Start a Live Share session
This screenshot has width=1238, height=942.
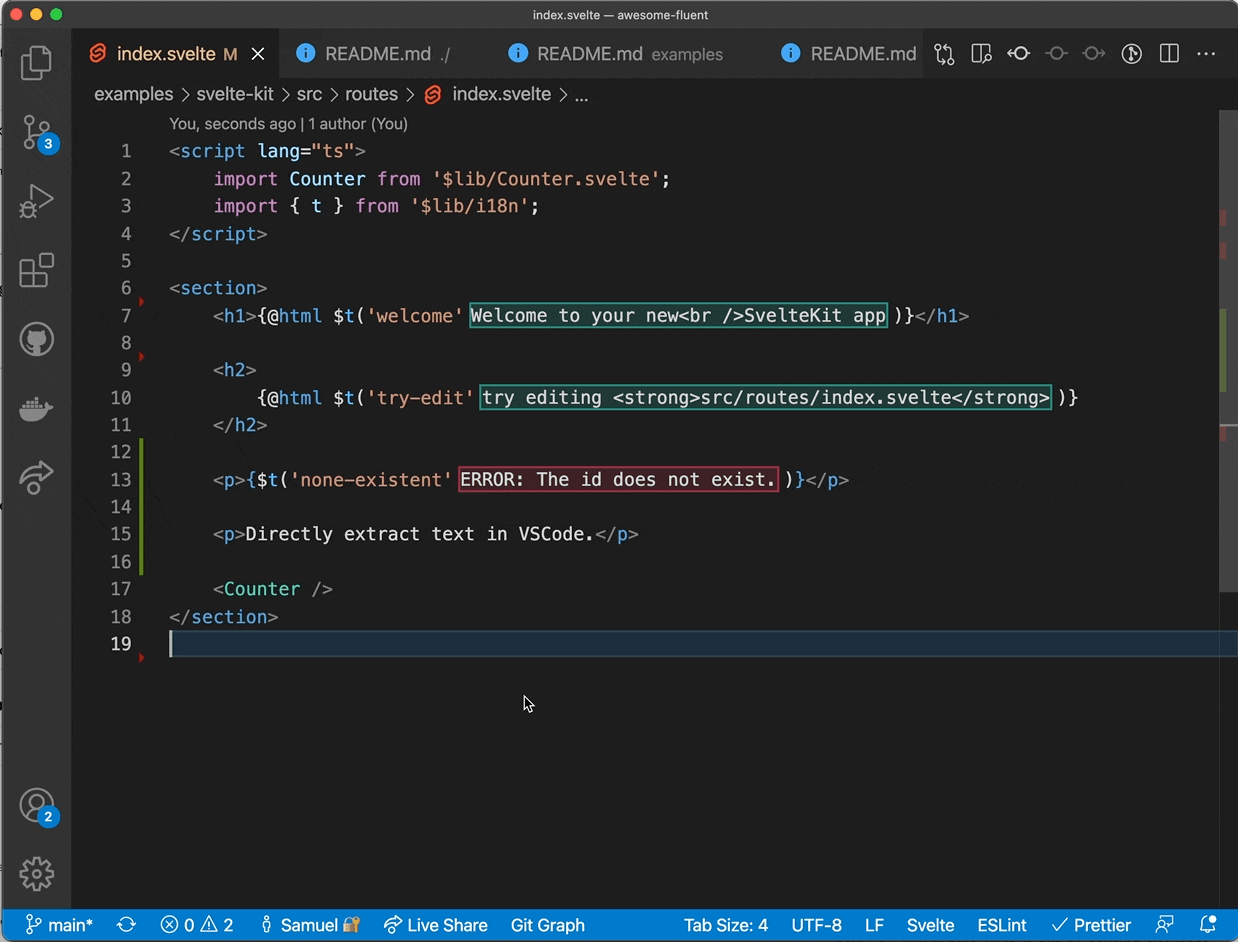[435, 925]
